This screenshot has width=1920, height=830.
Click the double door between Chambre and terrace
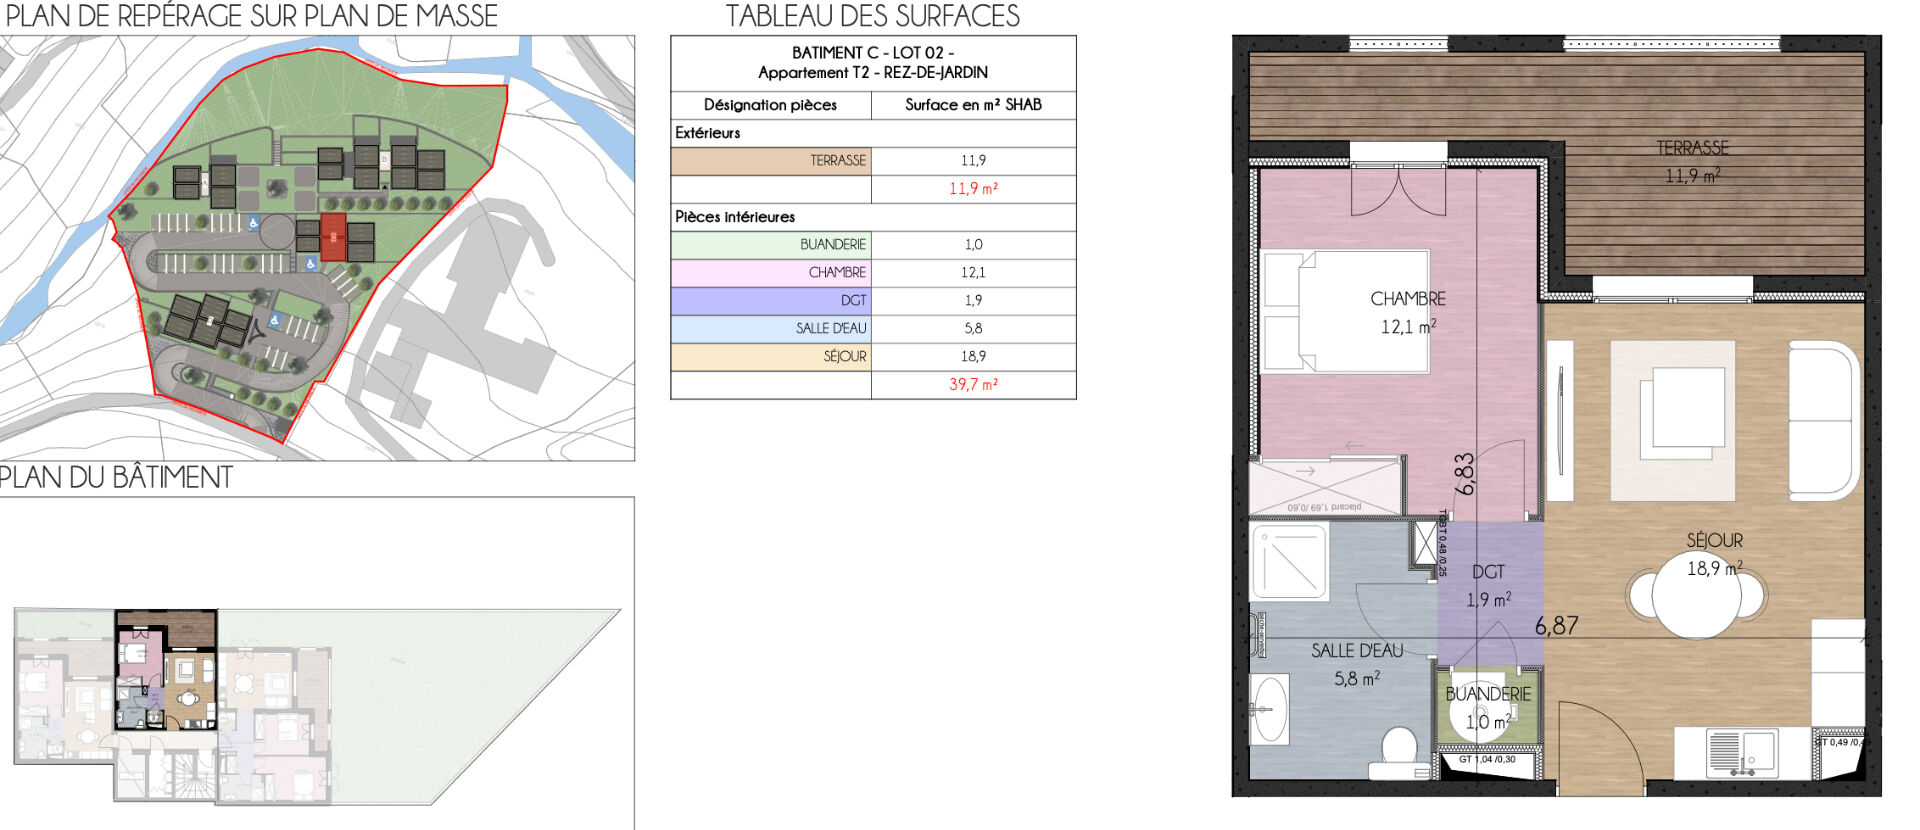point(1398,190)
